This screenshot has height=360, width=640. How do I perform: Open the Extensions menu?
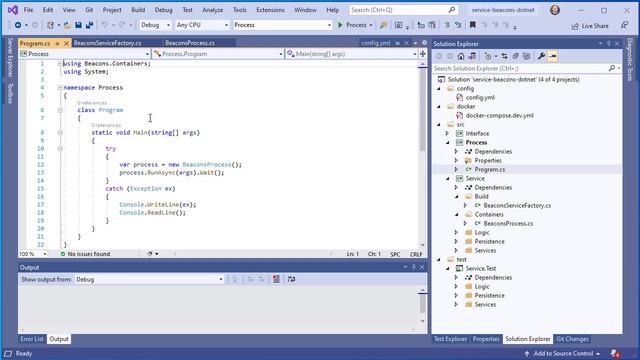(270, 10)
